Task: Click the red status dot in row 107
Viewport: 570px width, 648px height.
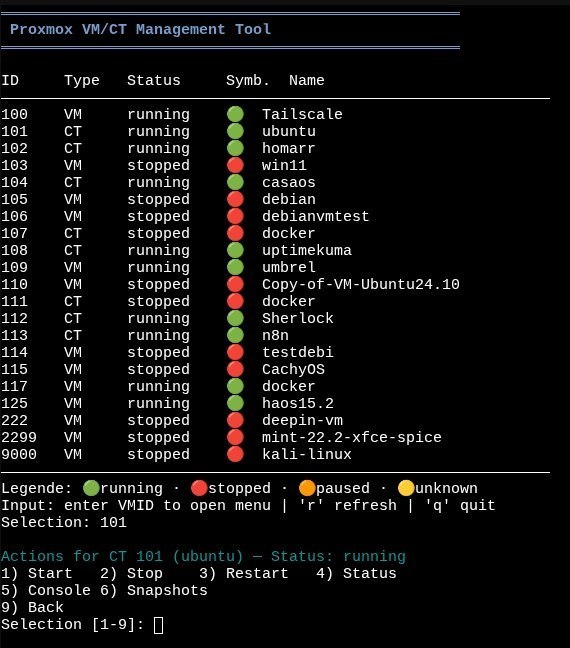Action: [x=235, y=233]
